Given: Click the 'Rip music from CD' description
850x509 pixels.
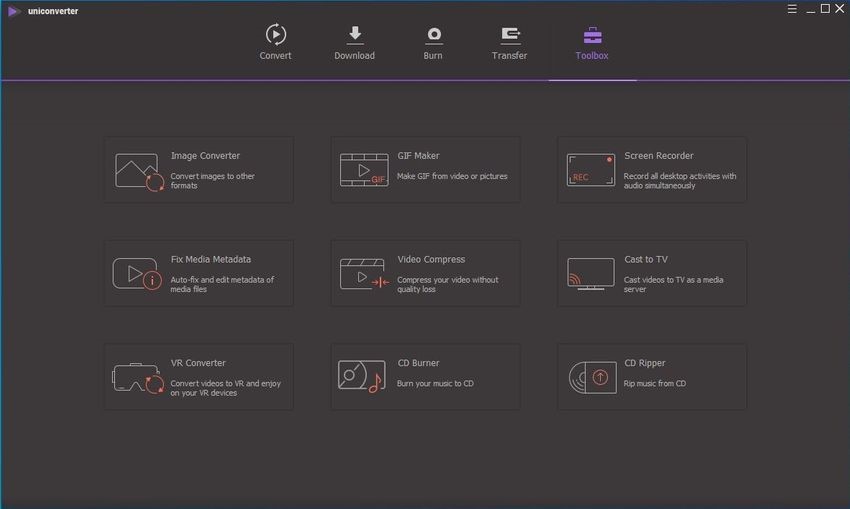Looking at the screenshot, I should [x=655, y=383].
